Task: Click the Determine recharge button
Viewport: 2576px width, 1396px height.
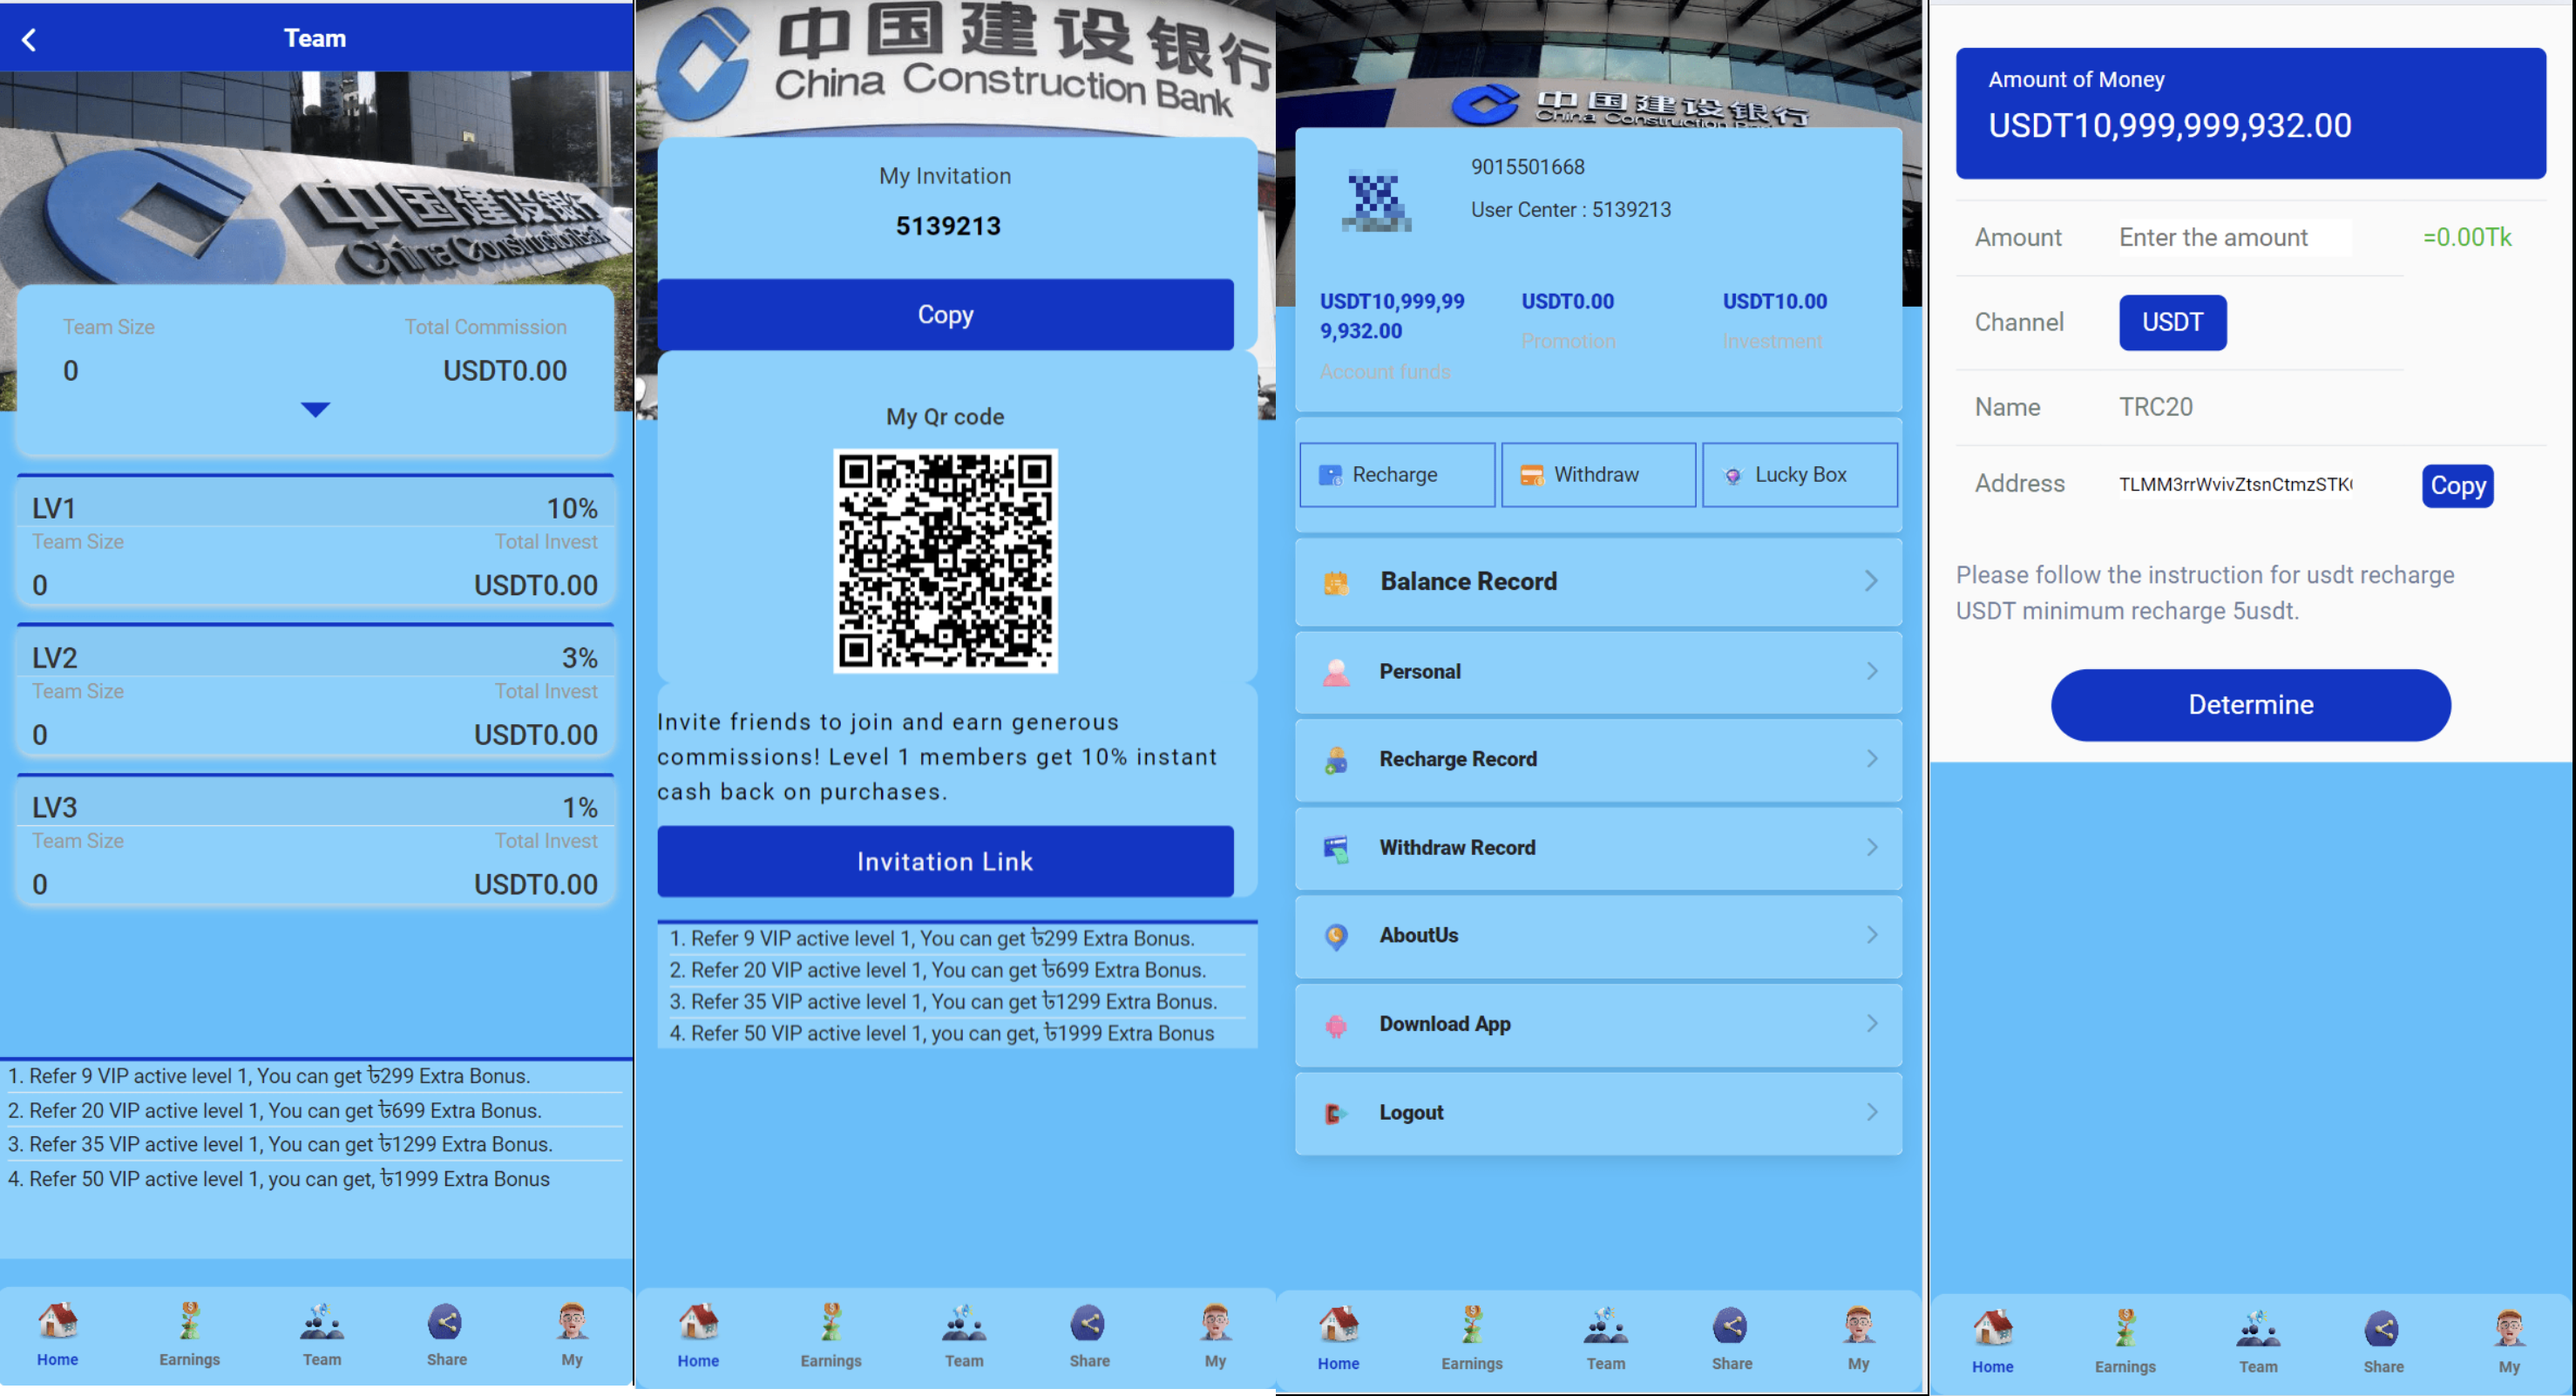Action: (x=2251, y=703)
